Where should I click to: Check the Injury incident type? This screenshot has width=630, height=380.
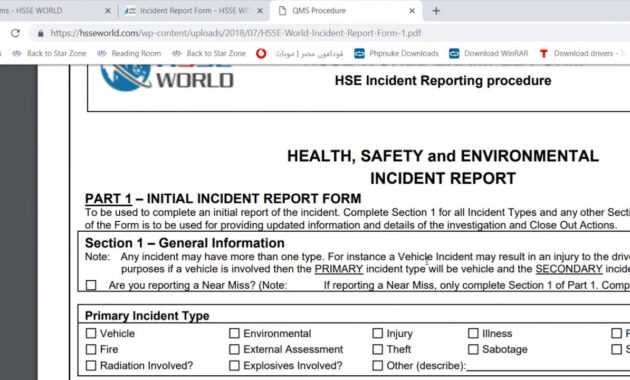[377, 333]
